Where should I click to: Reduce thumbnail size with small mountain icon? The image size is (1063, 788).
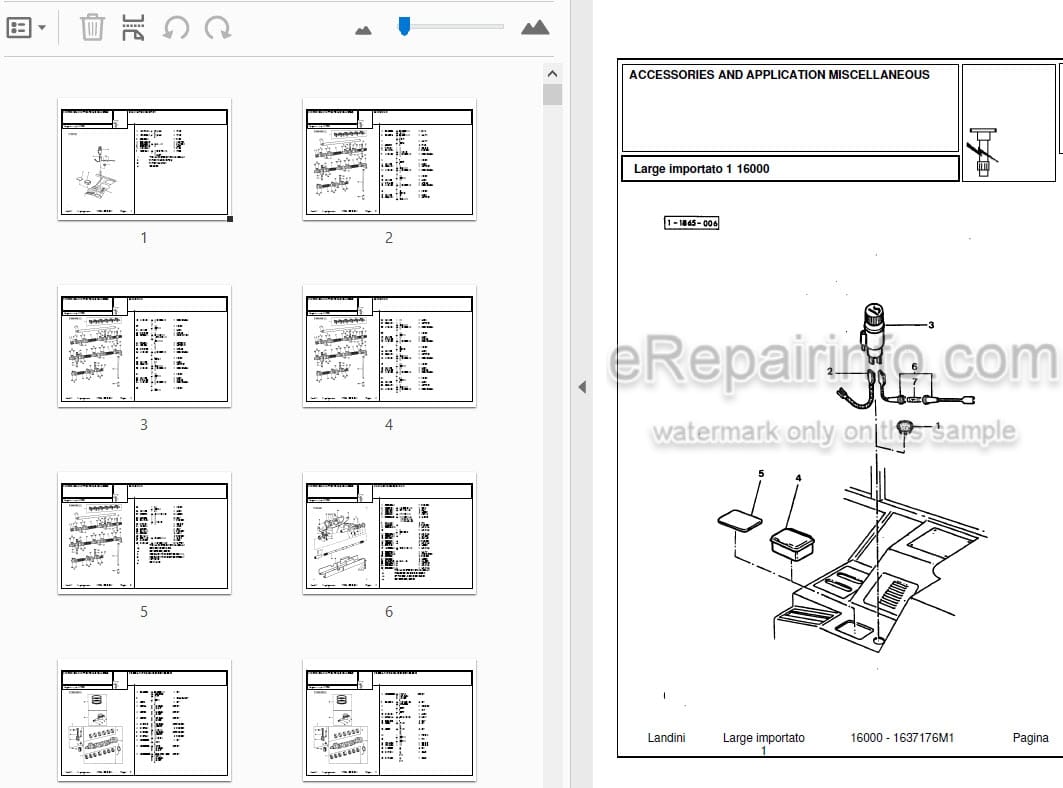coord(363,30)
